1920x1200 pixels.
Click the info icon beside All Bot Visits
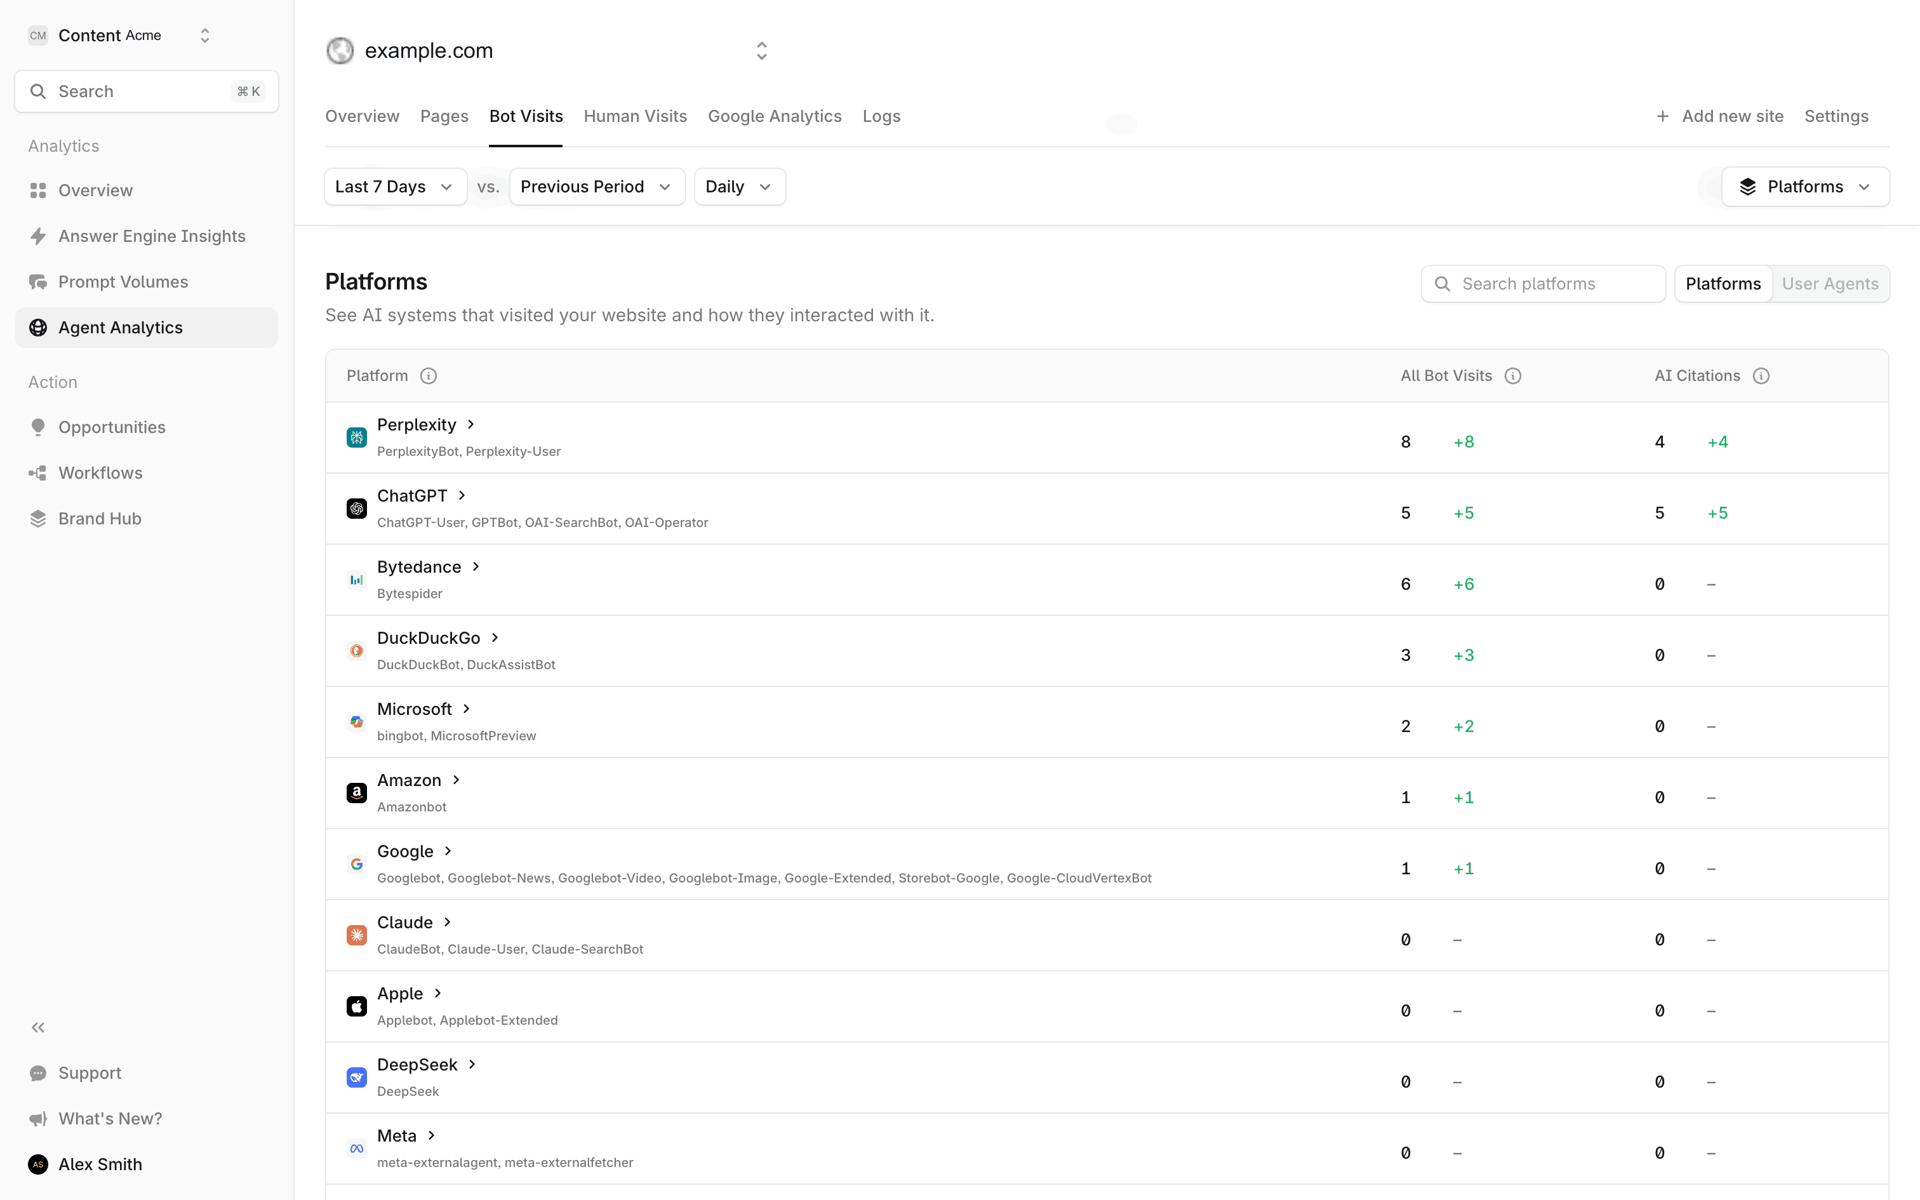[1513, 376]
